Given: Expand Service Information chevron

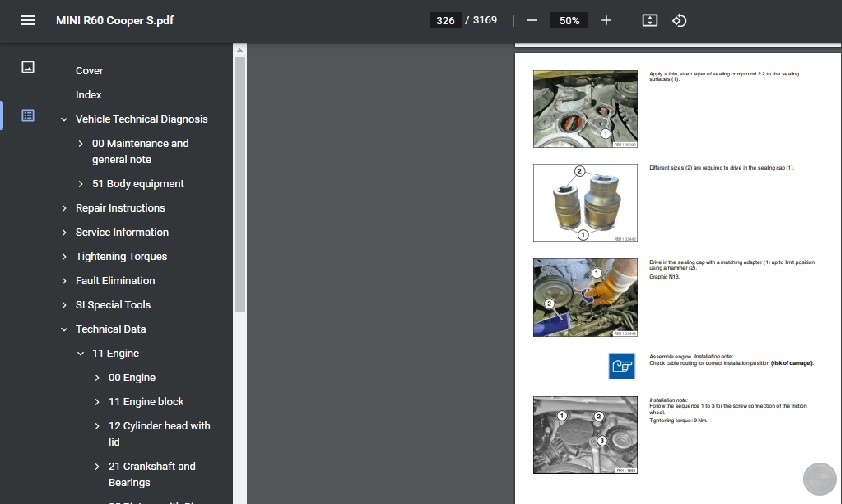Looking at the screenshot, I should tap(64, 232).
